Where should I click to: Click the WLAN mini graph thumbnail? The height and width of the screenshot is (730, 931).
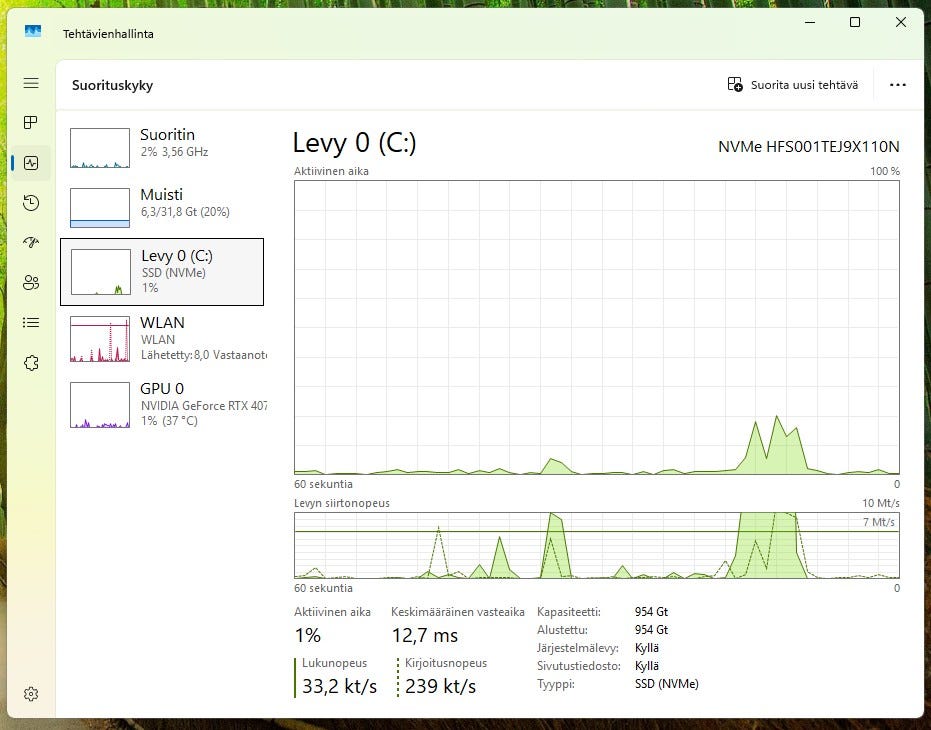click(100, 339)
